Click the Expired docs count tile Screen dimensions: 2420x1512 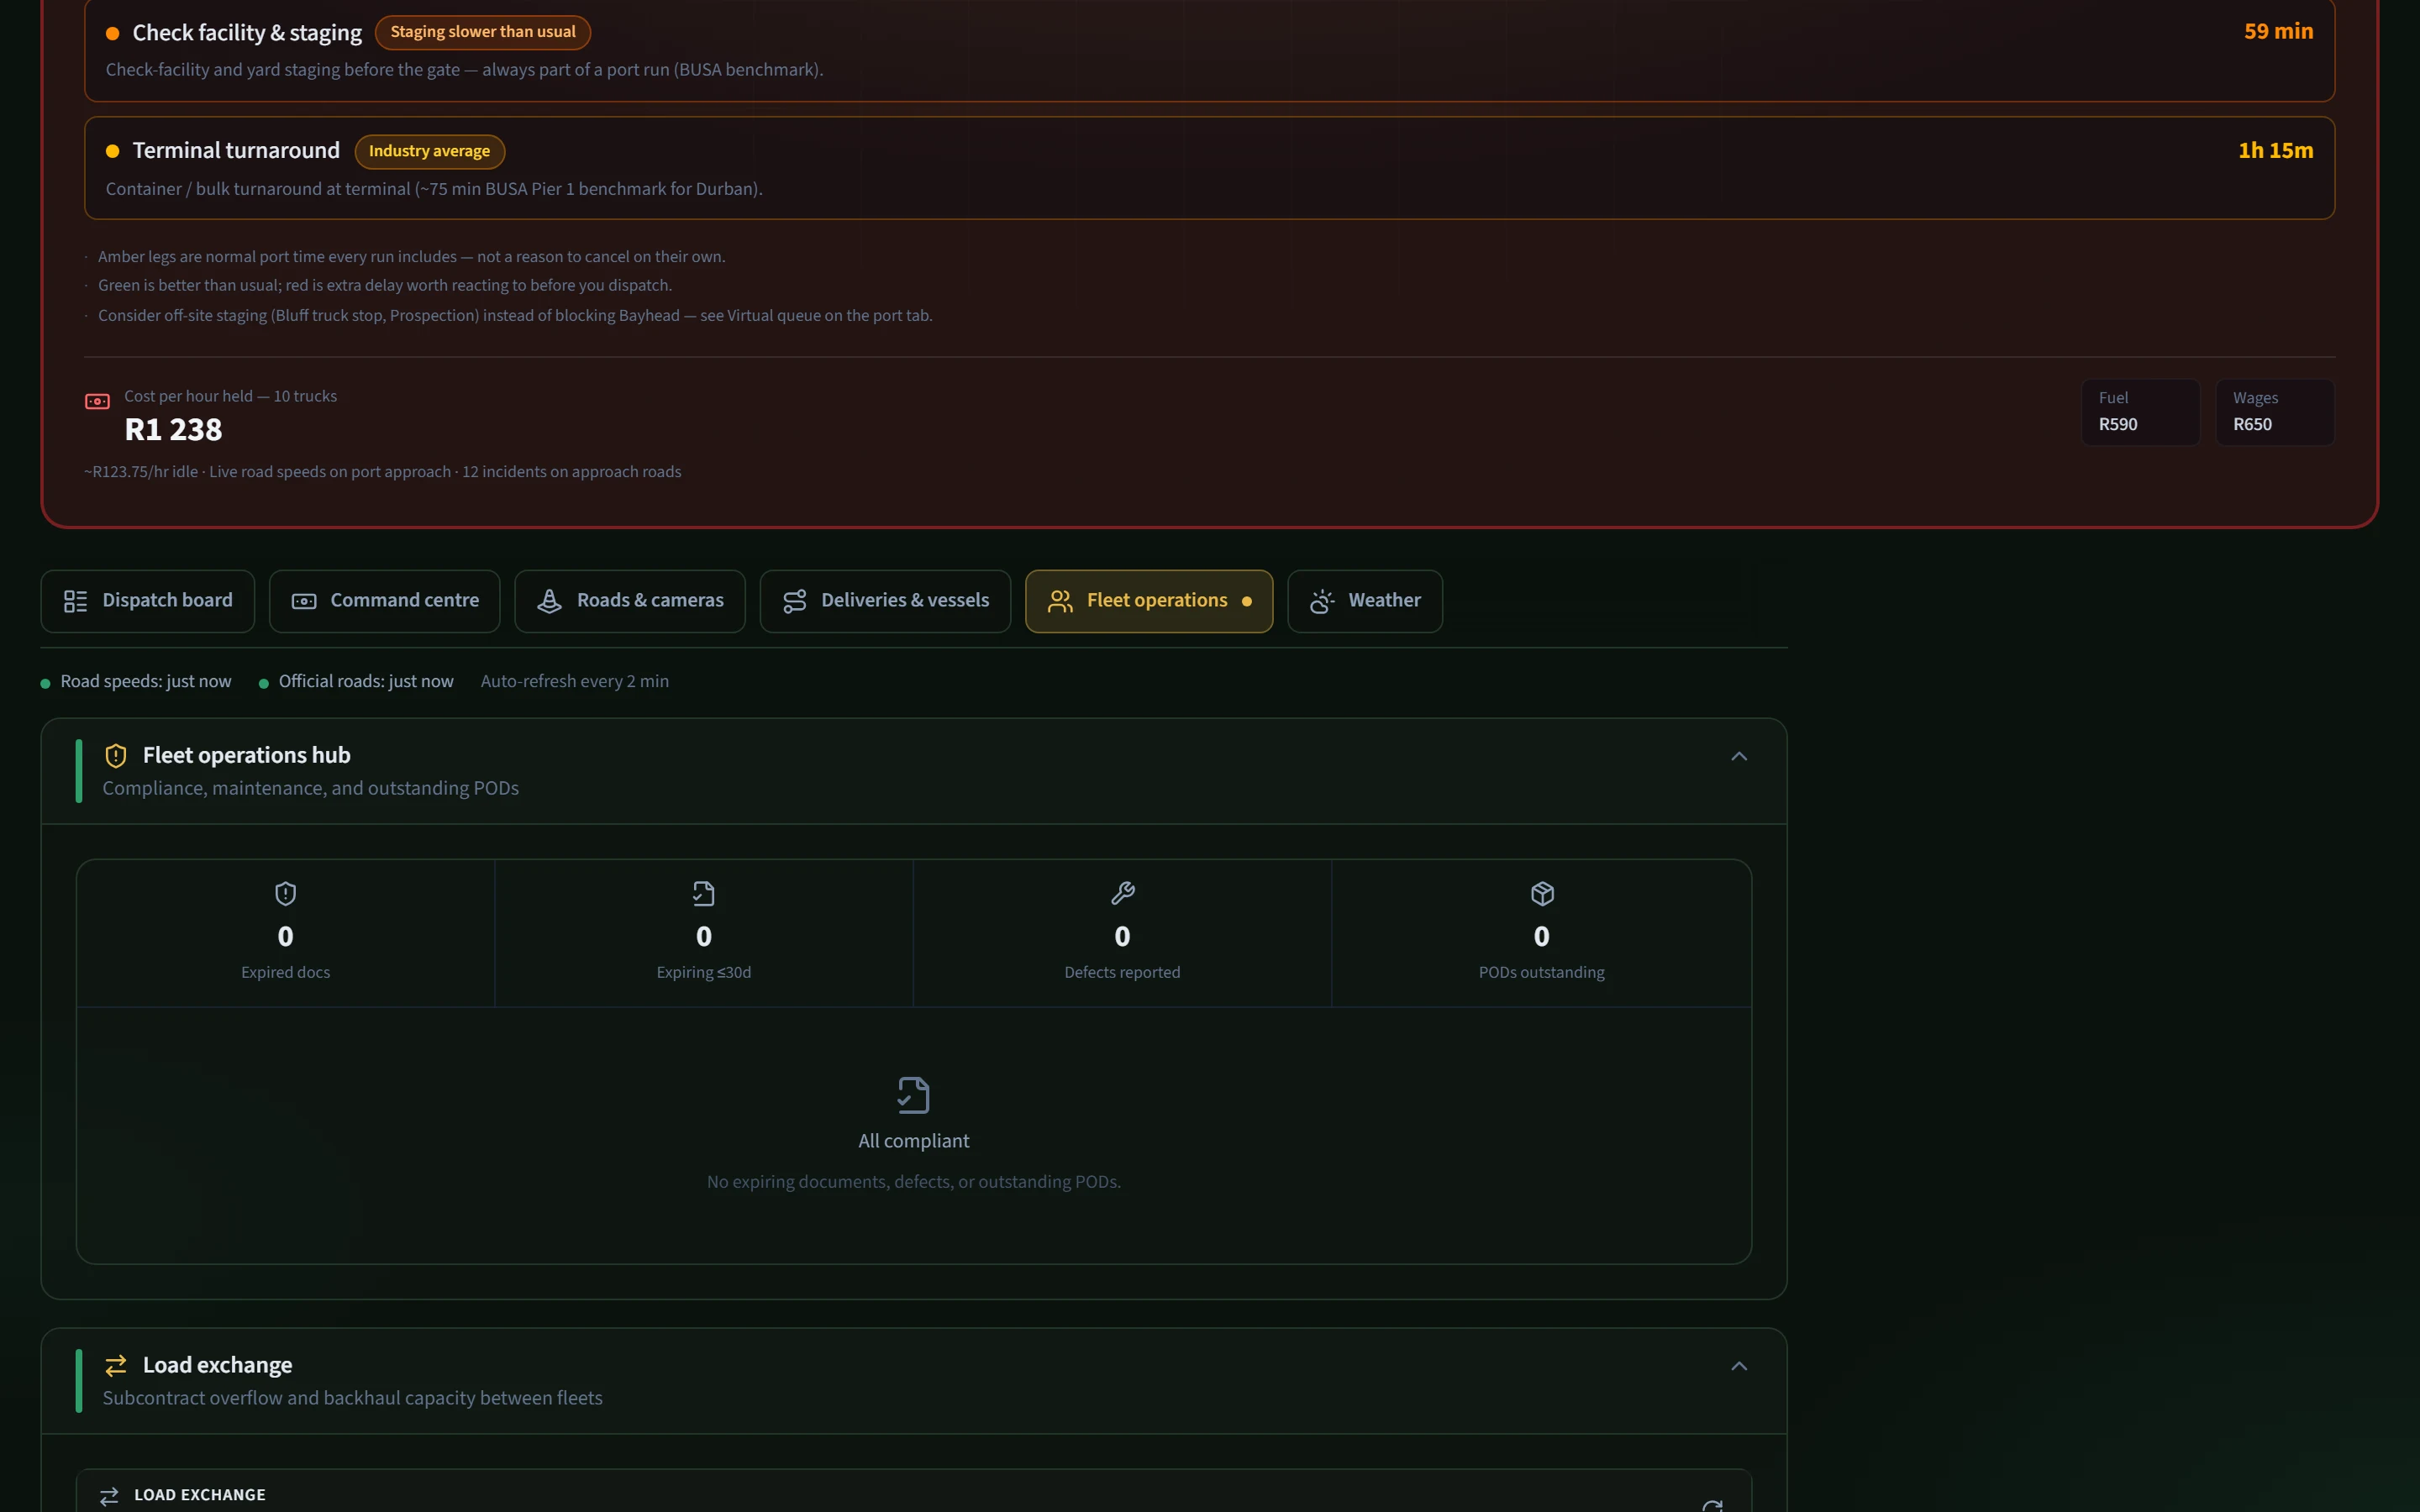click(285, 933)
